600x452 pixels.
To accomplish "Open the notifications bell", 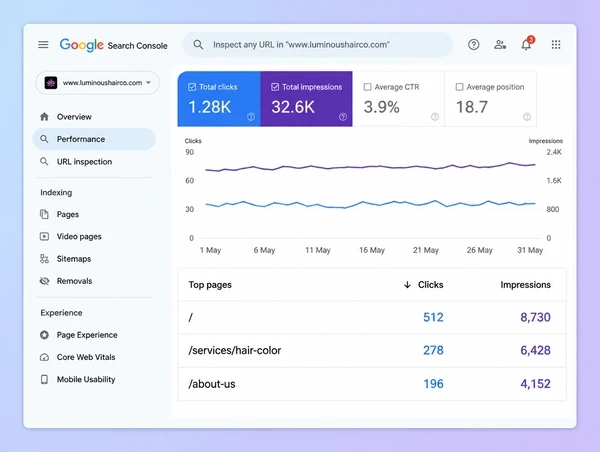I will tap(527, 44).
